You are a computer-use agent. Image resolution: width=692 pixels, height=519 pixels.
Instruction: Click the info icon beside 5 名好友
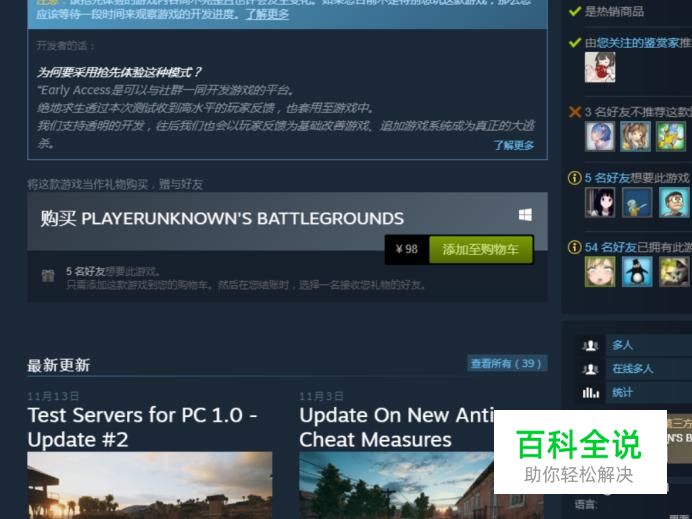tap(574, 178)
